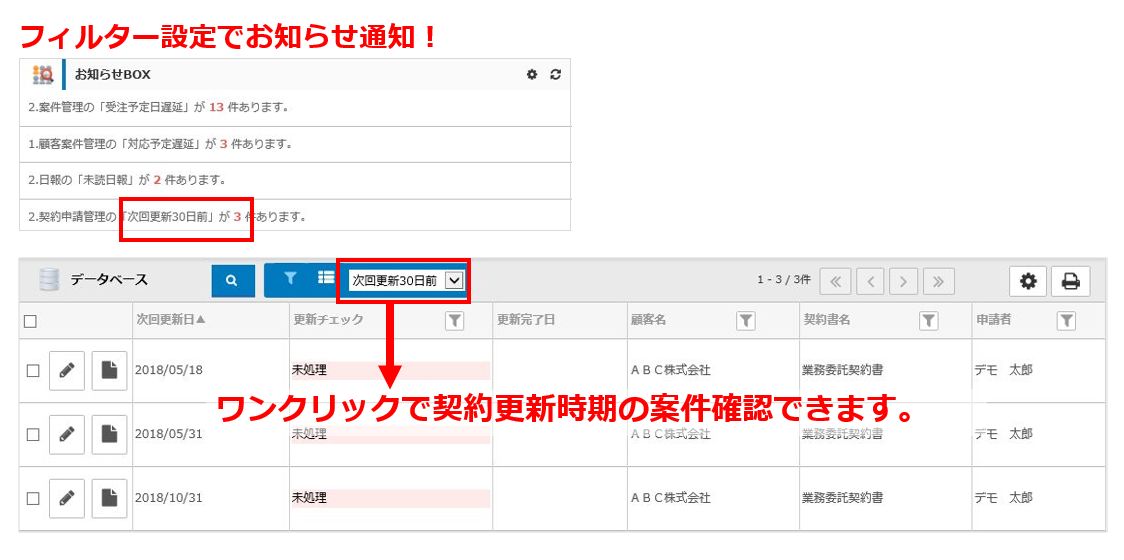Check the 2018/05/18 row checkbox
Screen dimensions: 1124x560
[32, 370]
